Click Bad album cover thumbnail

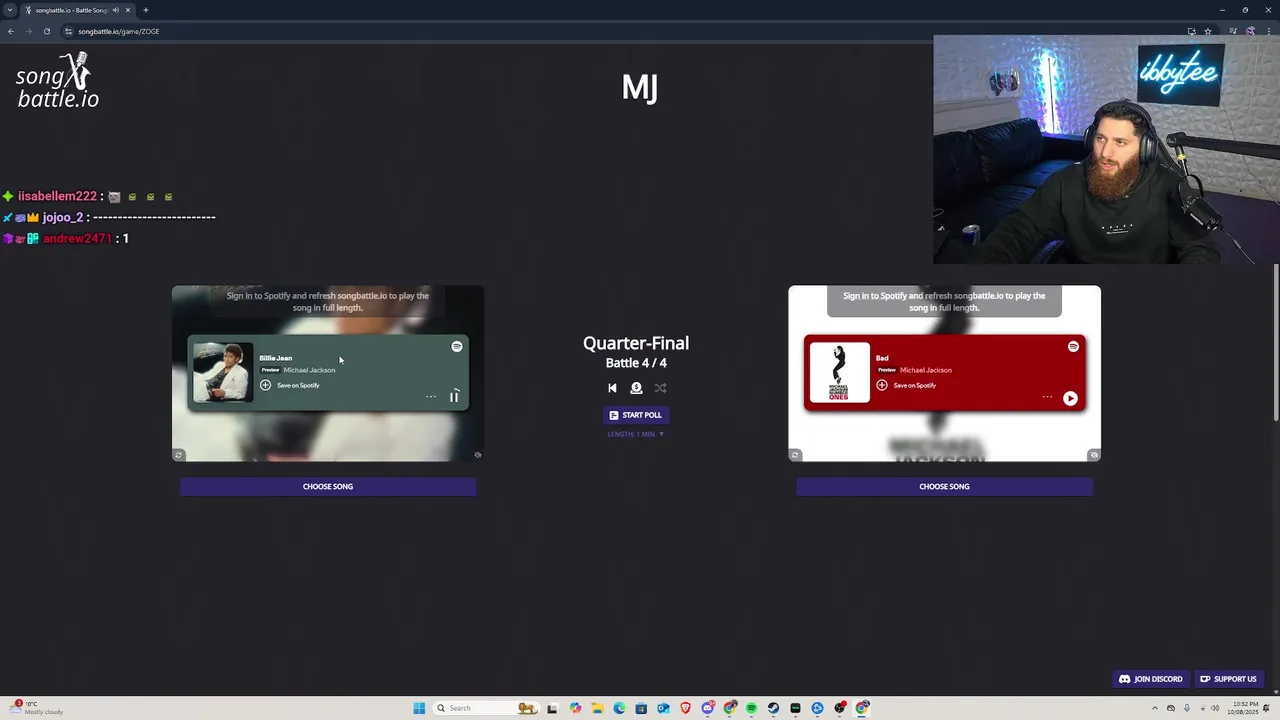[839, 372]
